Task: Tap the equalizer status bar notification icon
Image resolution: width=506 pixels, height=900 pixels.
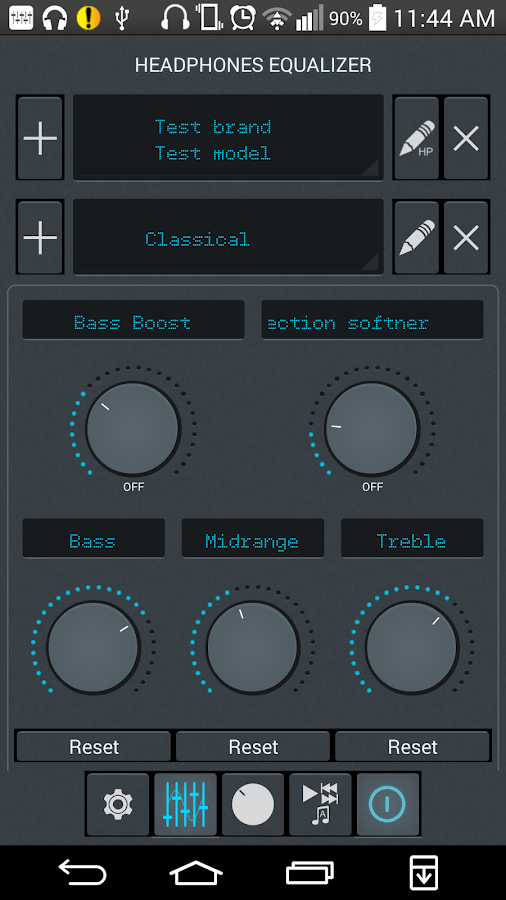Action: click(19, 18)
